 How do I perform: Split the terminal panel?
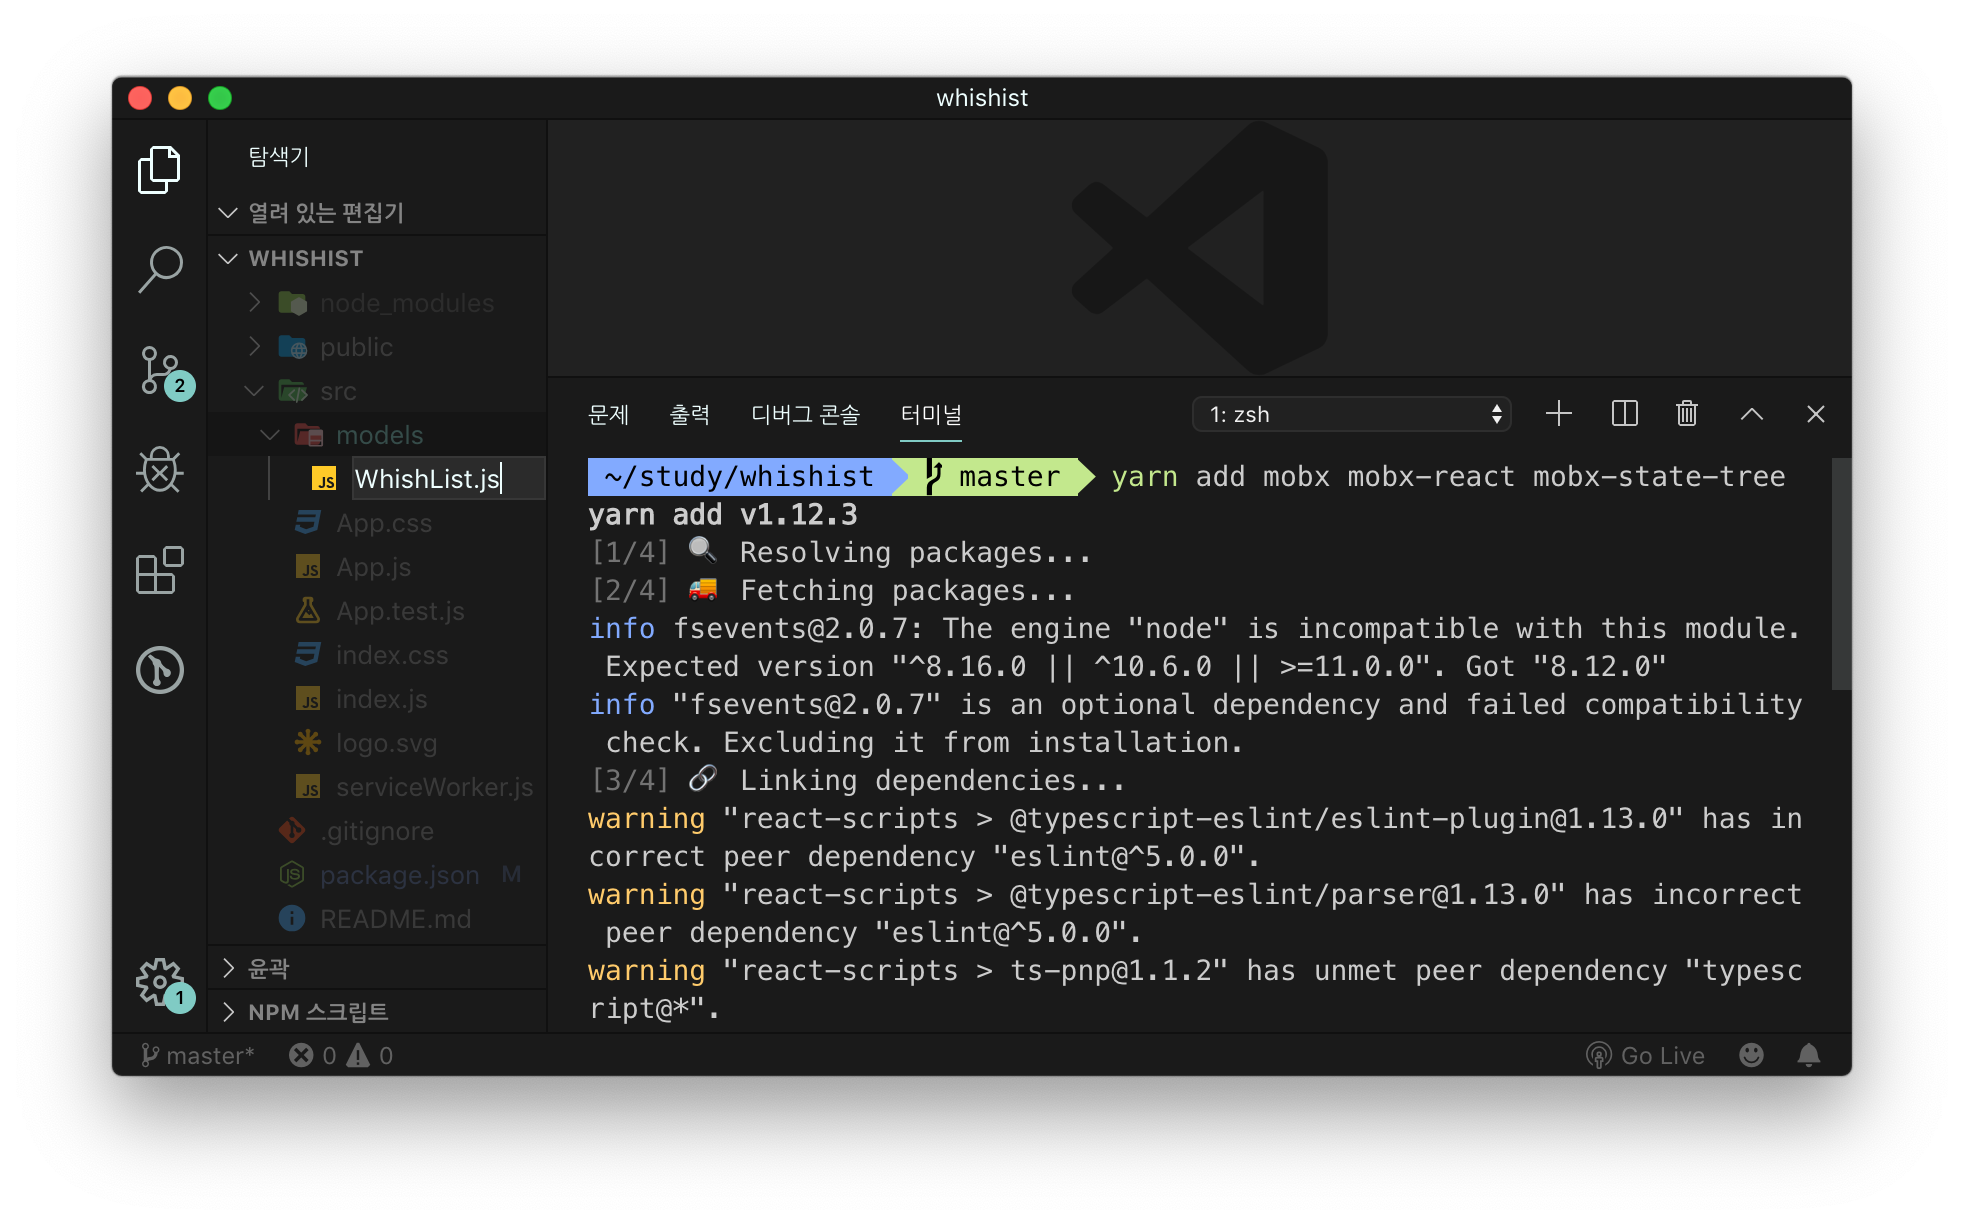[x=1624, y=414]
